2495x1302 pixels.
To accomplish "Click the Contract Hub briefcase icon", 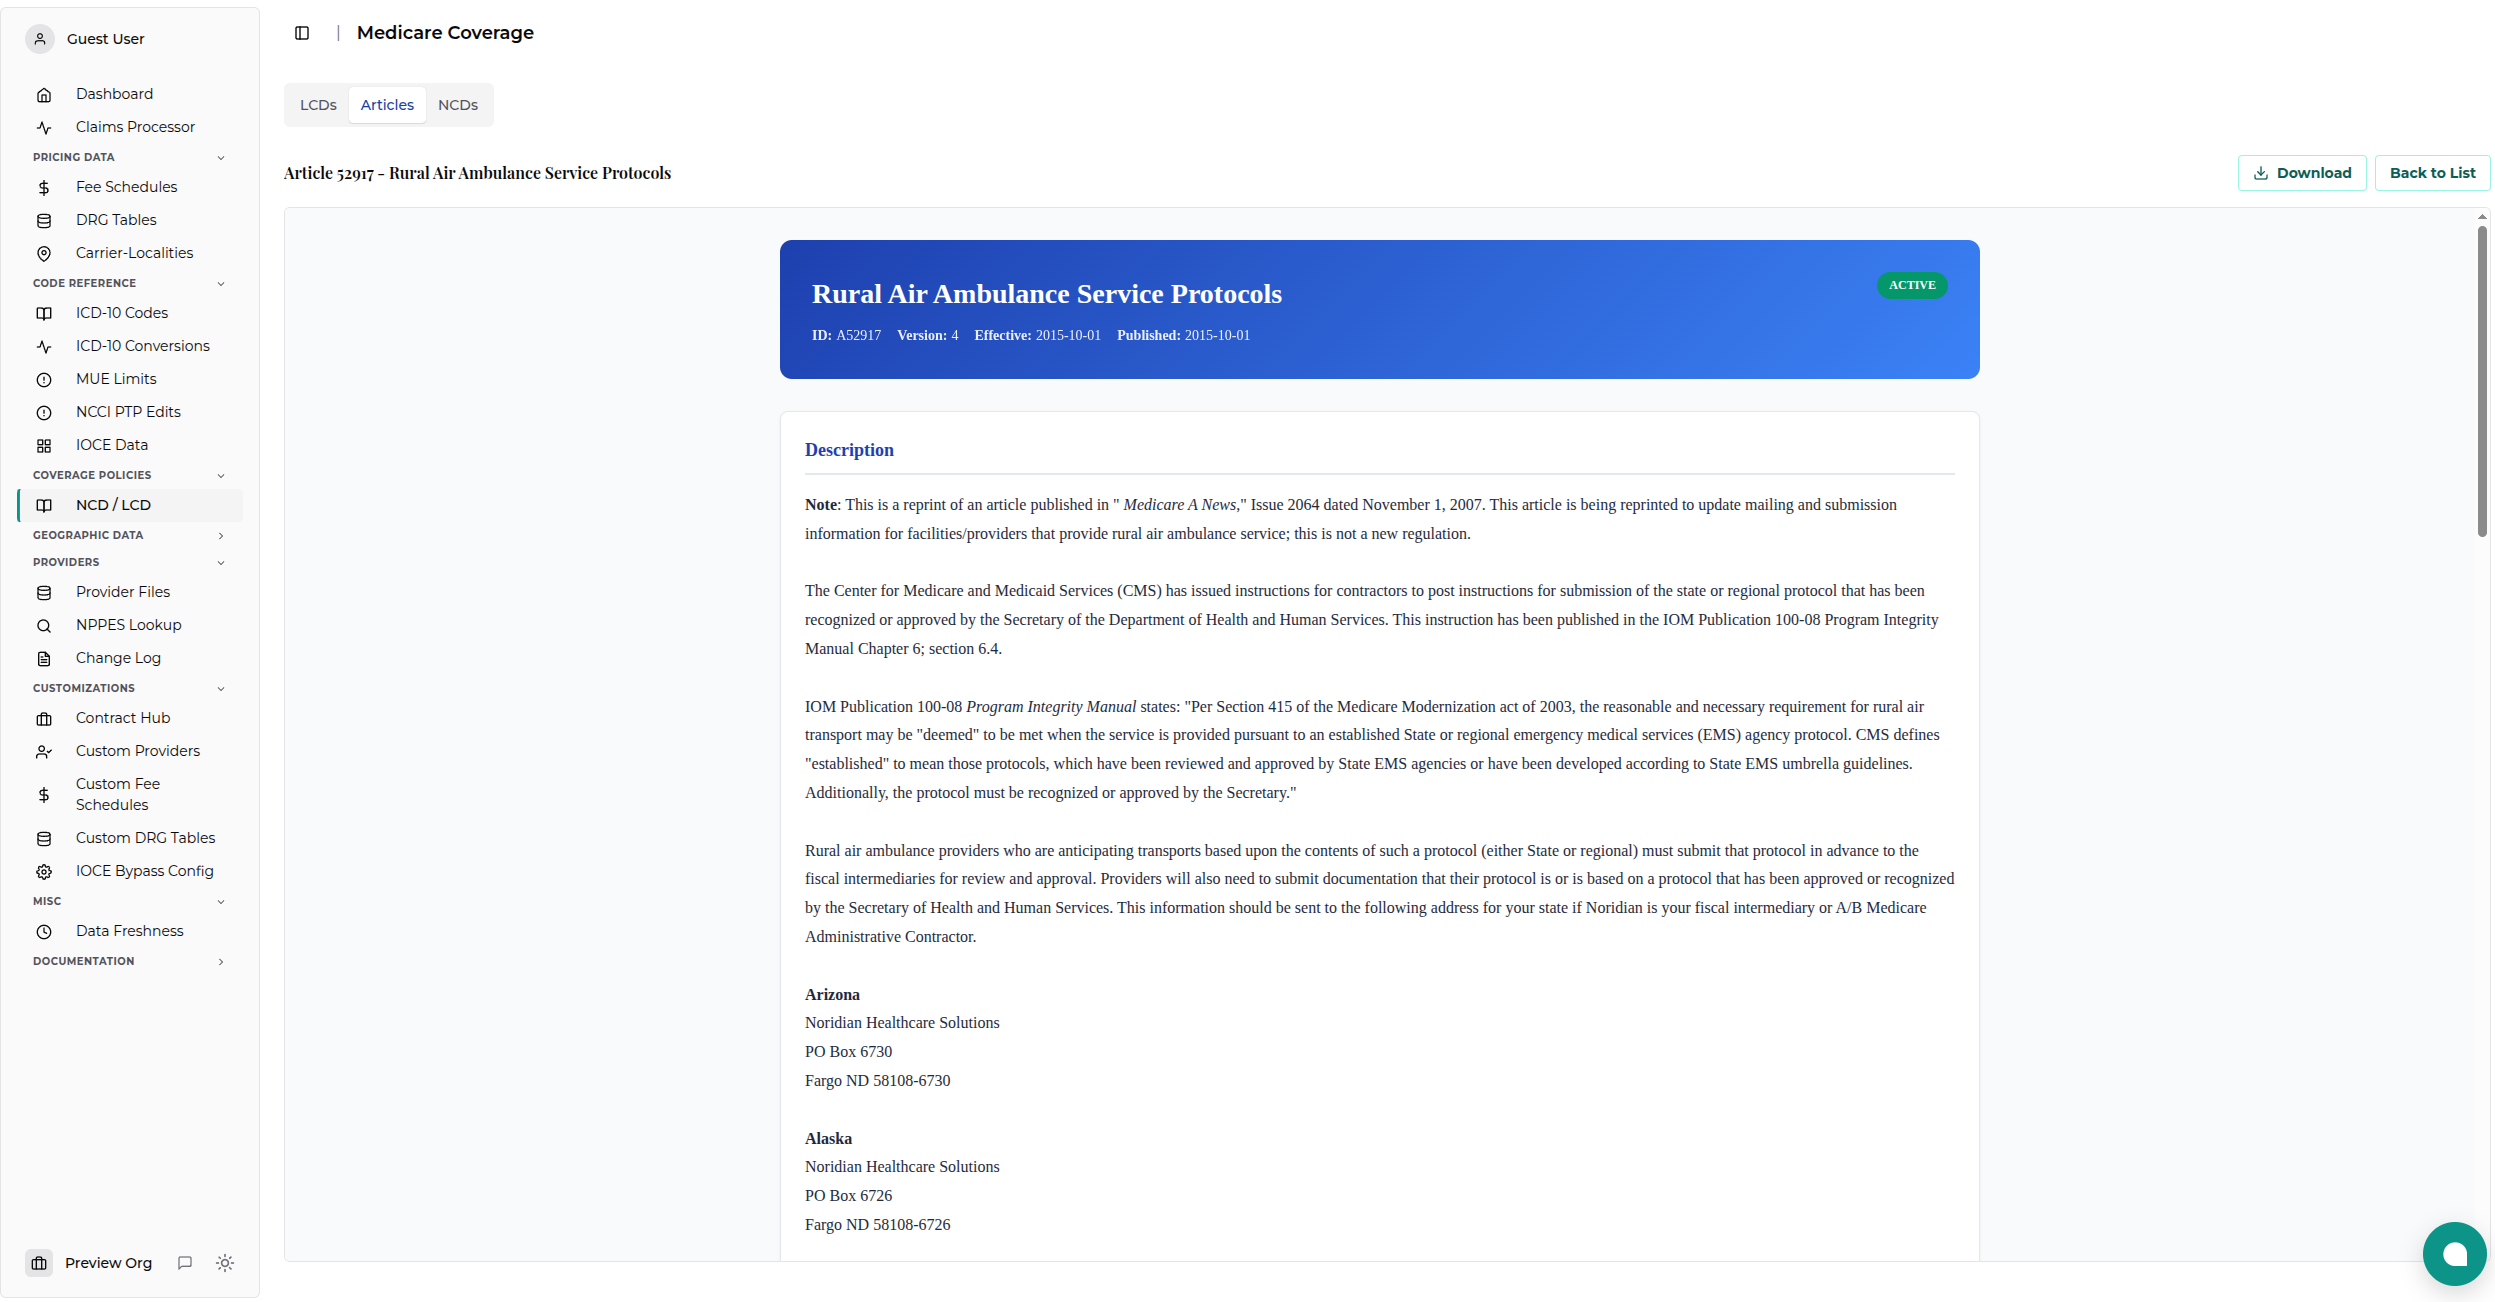I will tap(44, 719).
